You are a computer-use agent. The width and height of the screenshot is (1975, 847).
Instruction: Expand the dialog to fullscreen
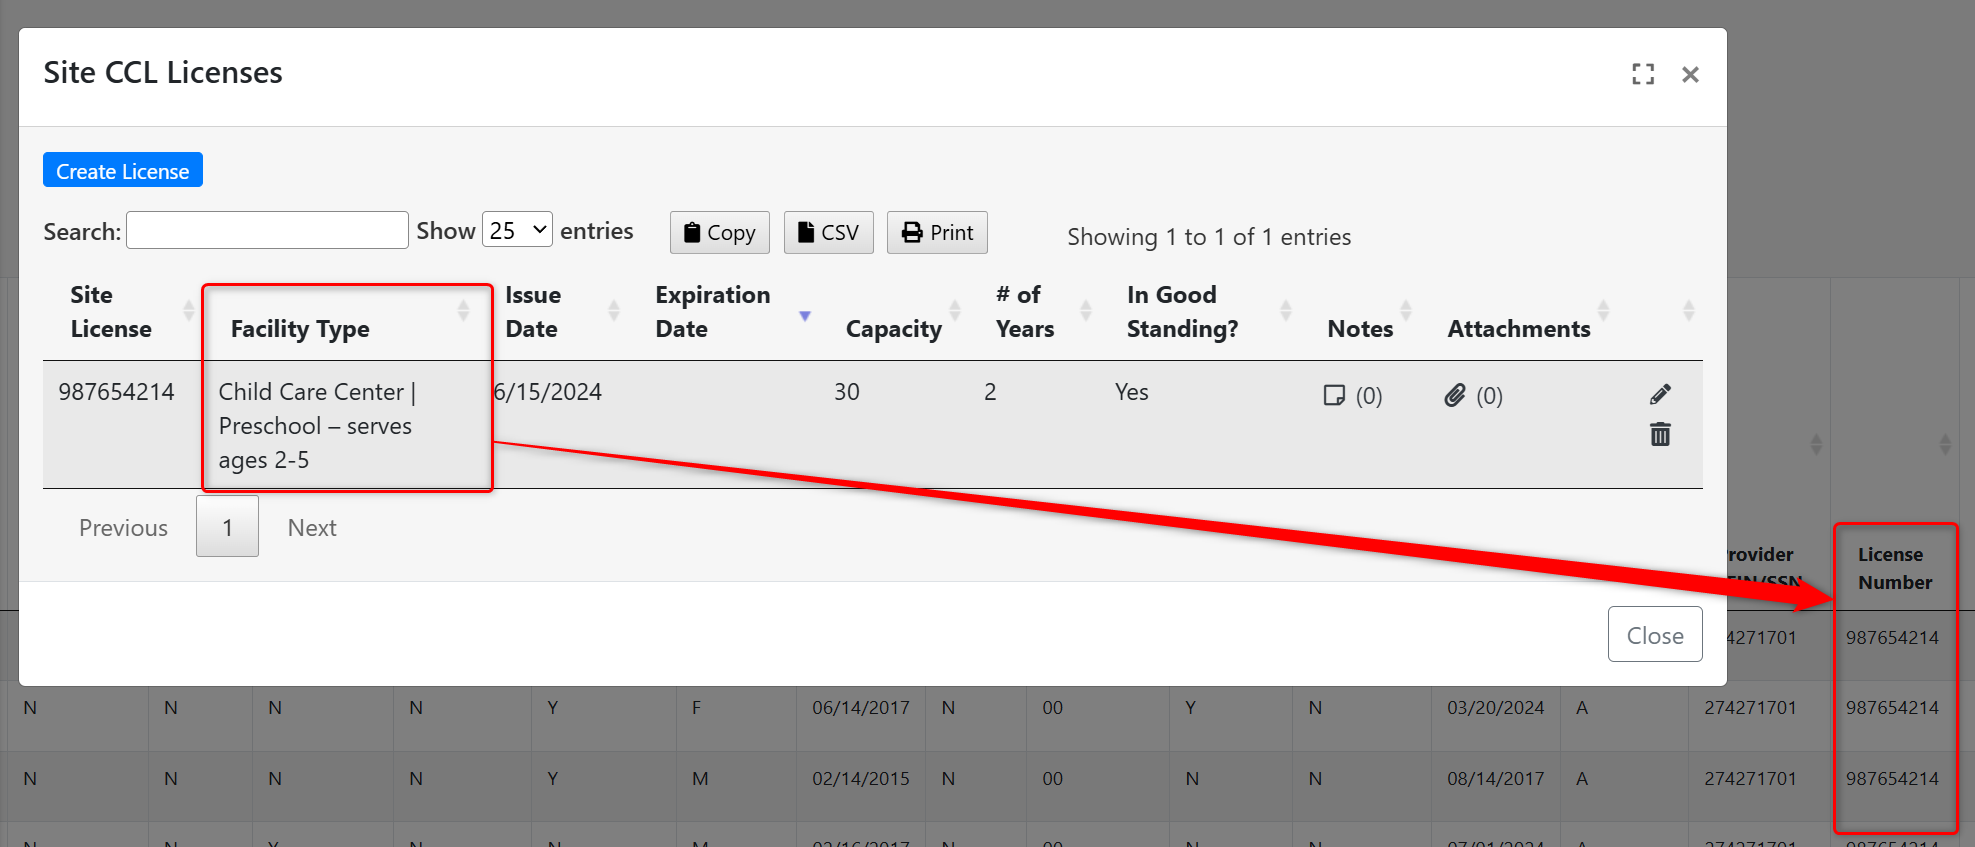click(x=1643, y=74)
